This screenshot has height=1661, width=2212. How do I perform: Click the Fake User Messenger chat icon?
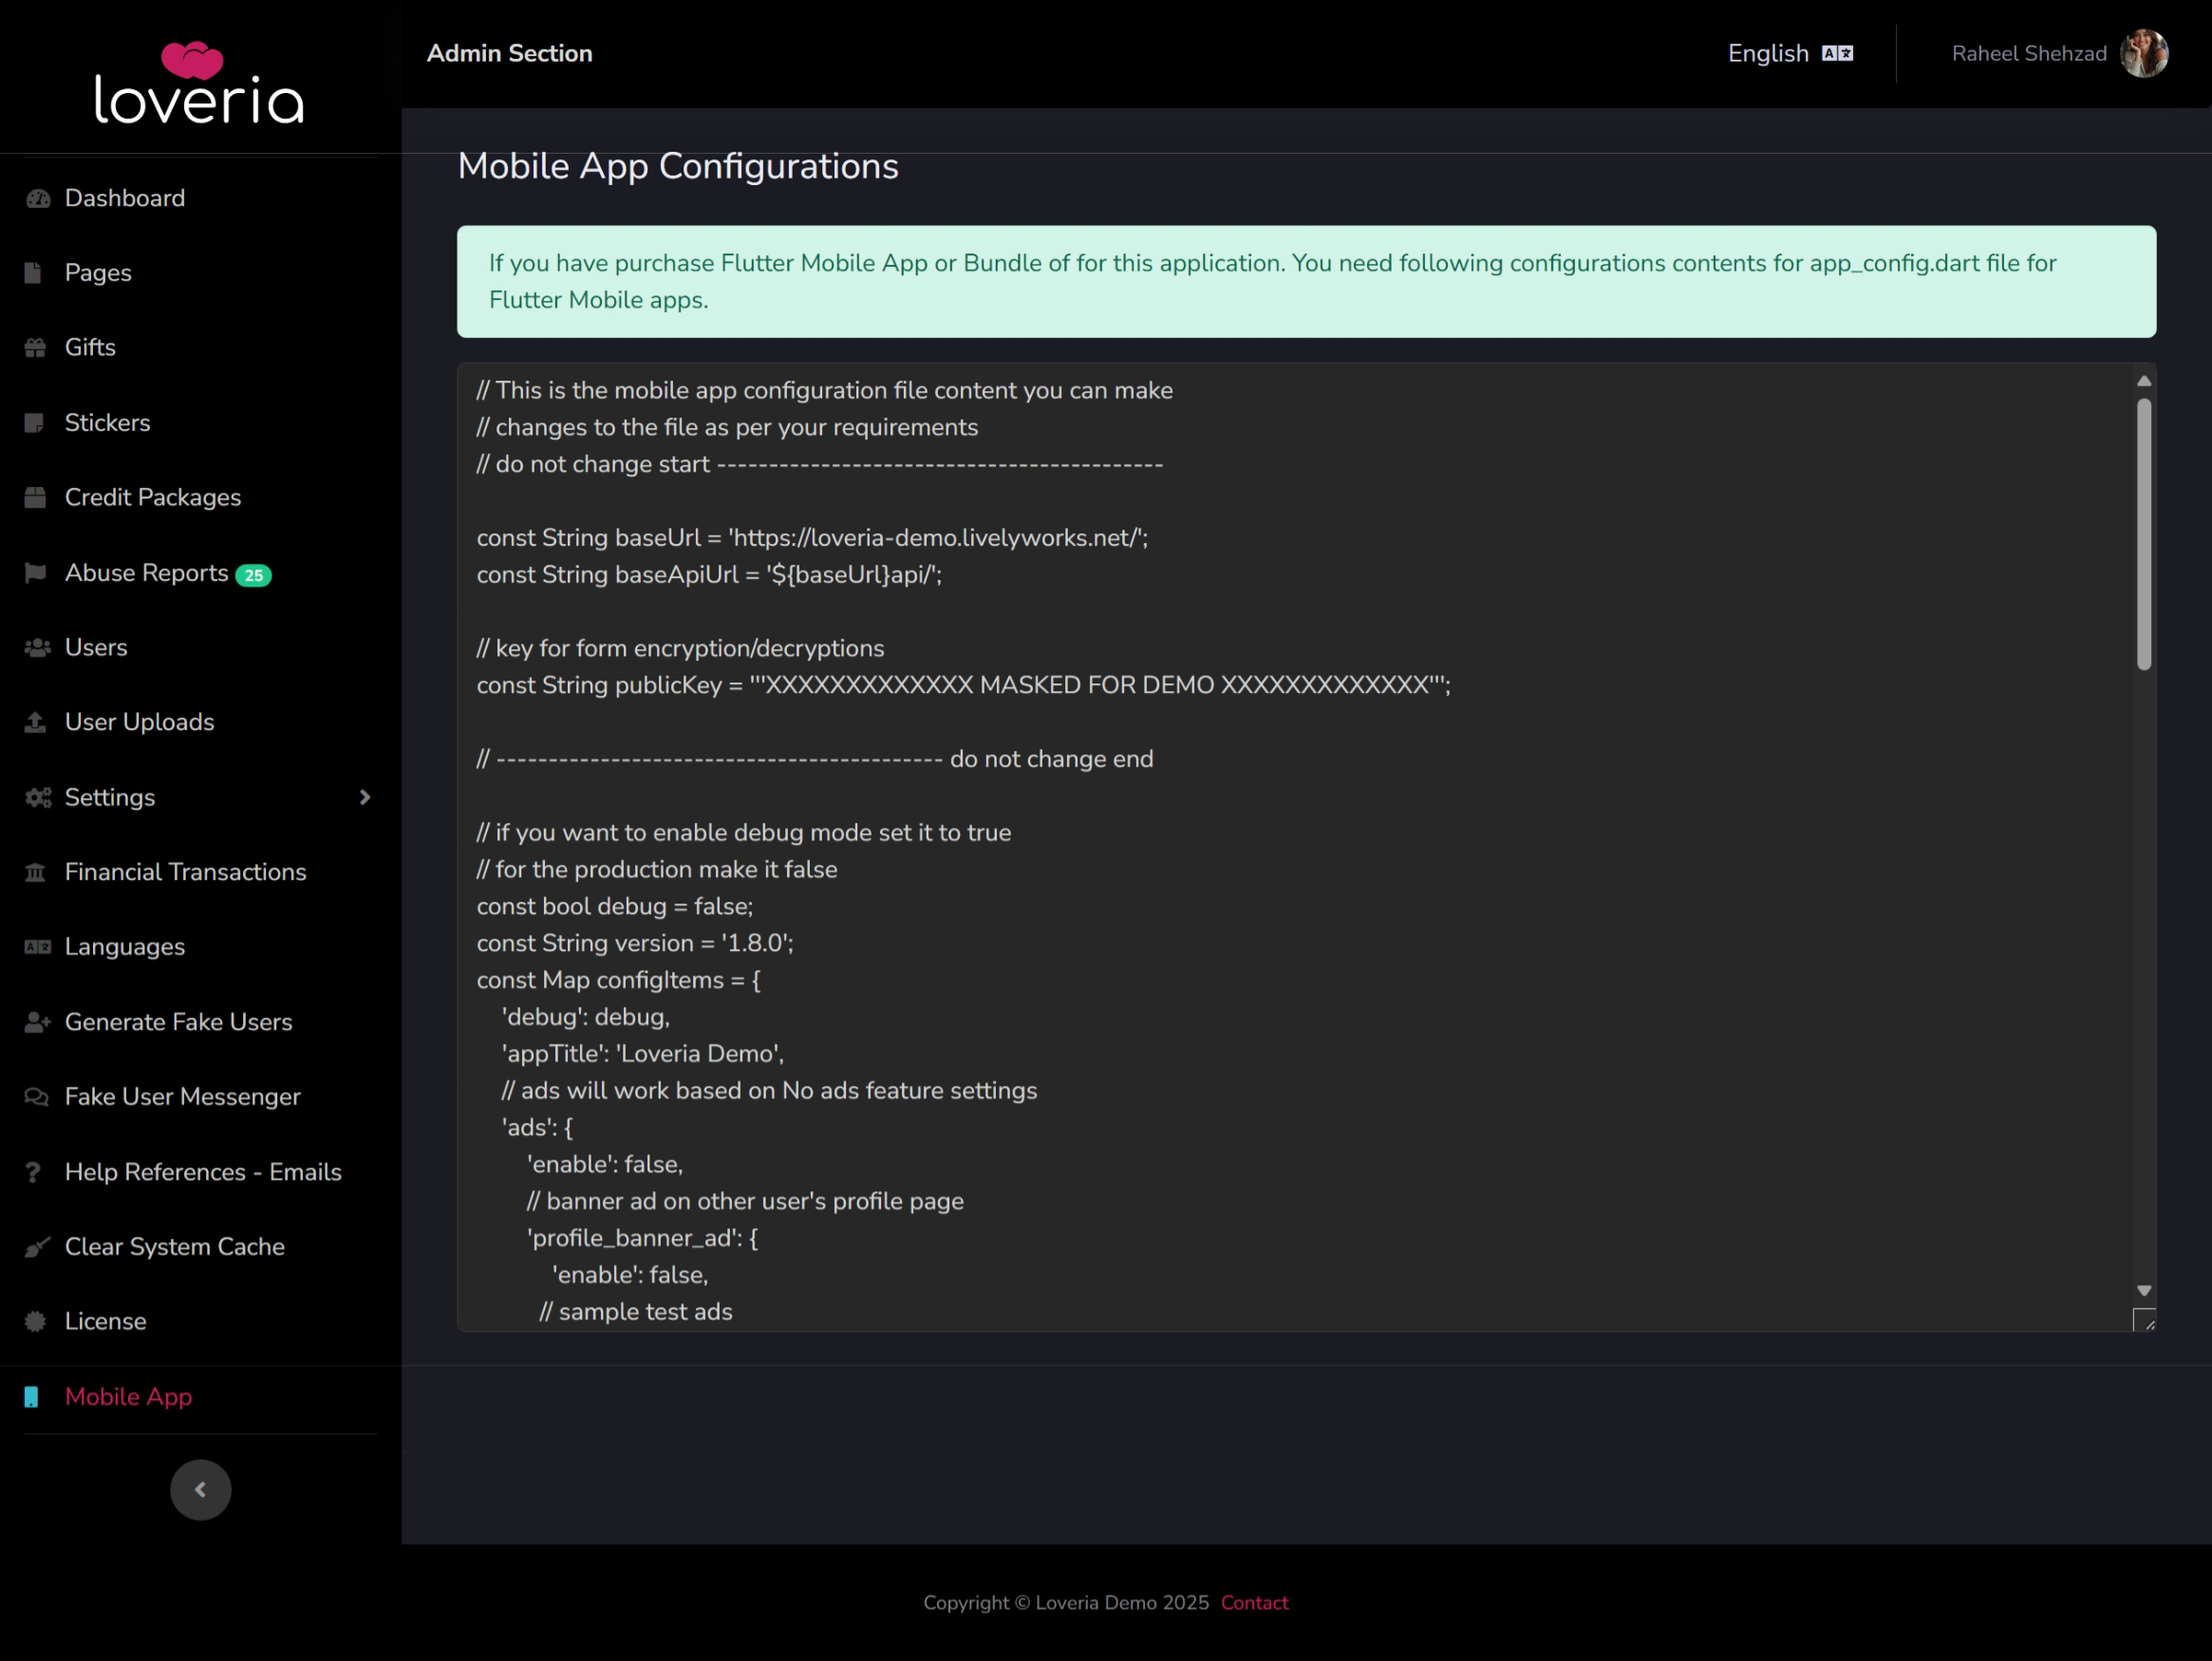point(37,1097)
